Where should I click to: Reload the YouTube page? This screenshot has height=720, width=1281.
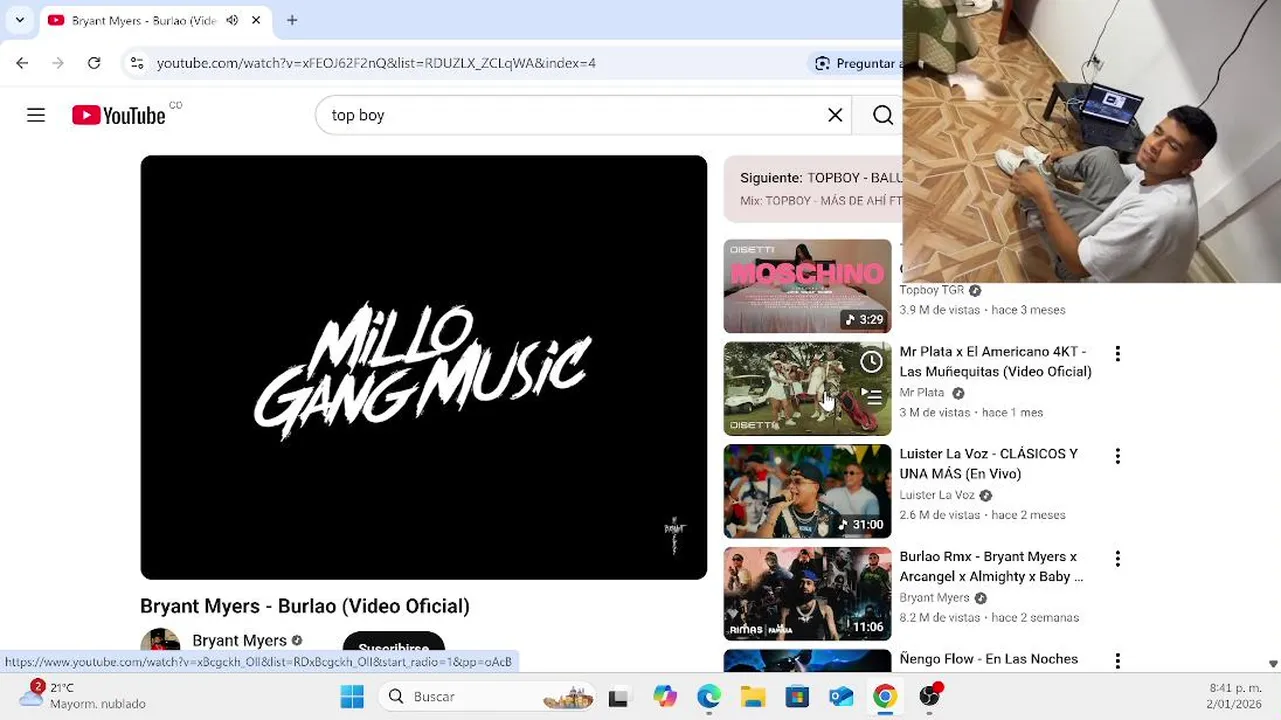click(94, 63)
